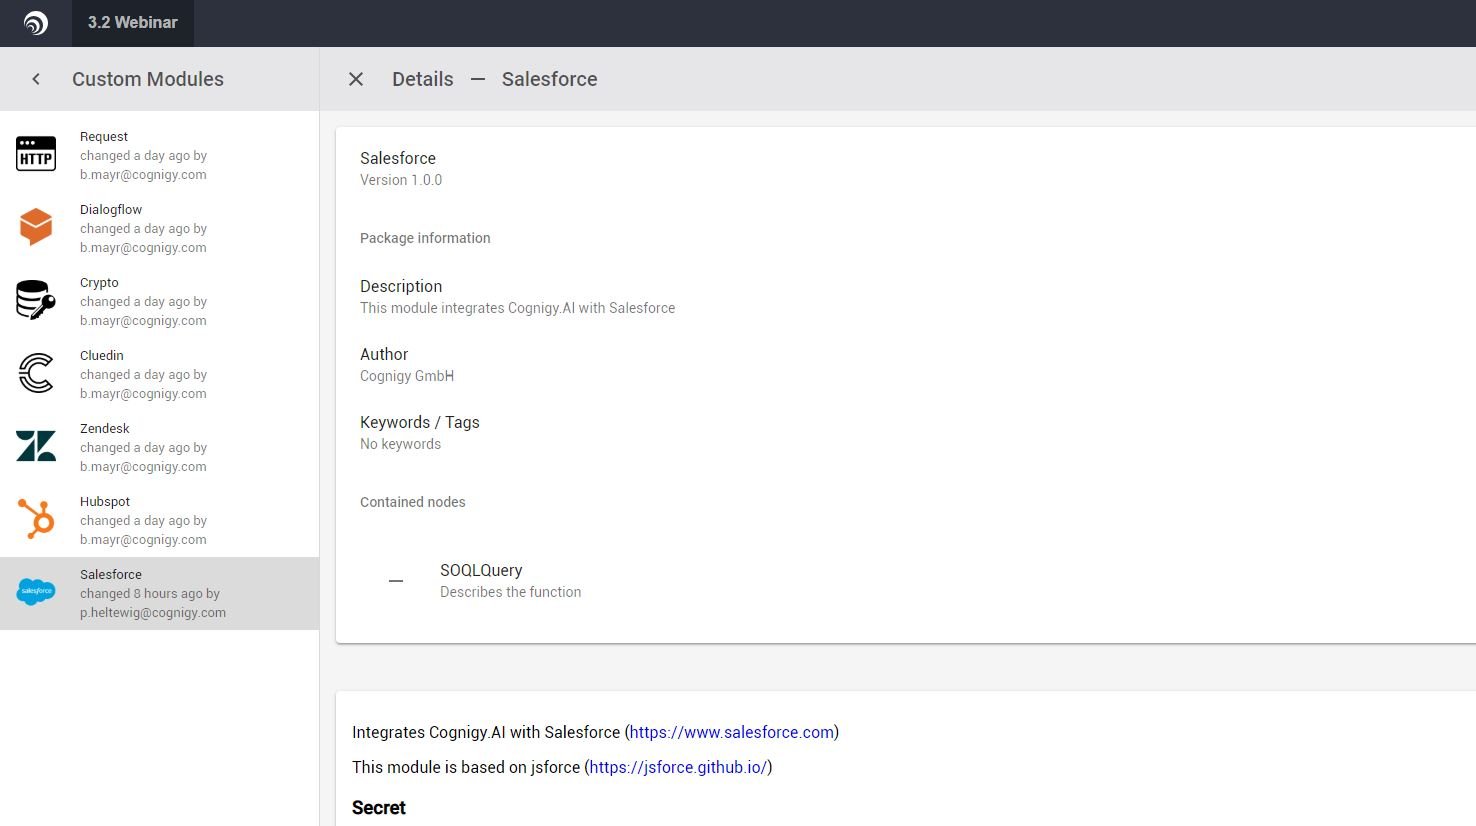Select the Salesforce module name in list
The width and height of the screenshot is (1476, 826).
click(111, 575)
